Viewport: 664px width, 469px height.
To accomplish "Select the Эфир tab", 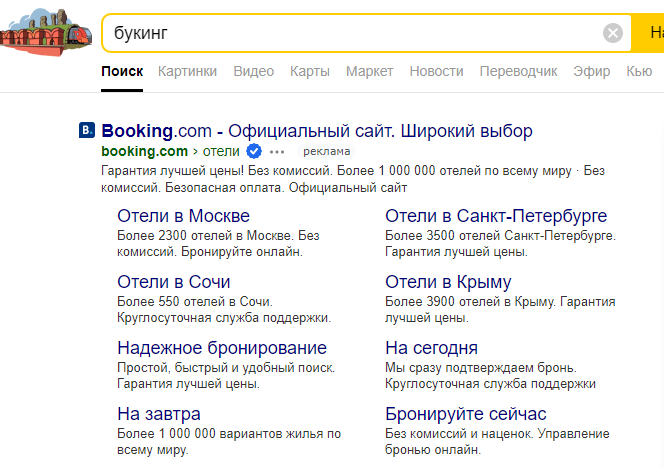I will pyautogui.click(x=592, y=71).
